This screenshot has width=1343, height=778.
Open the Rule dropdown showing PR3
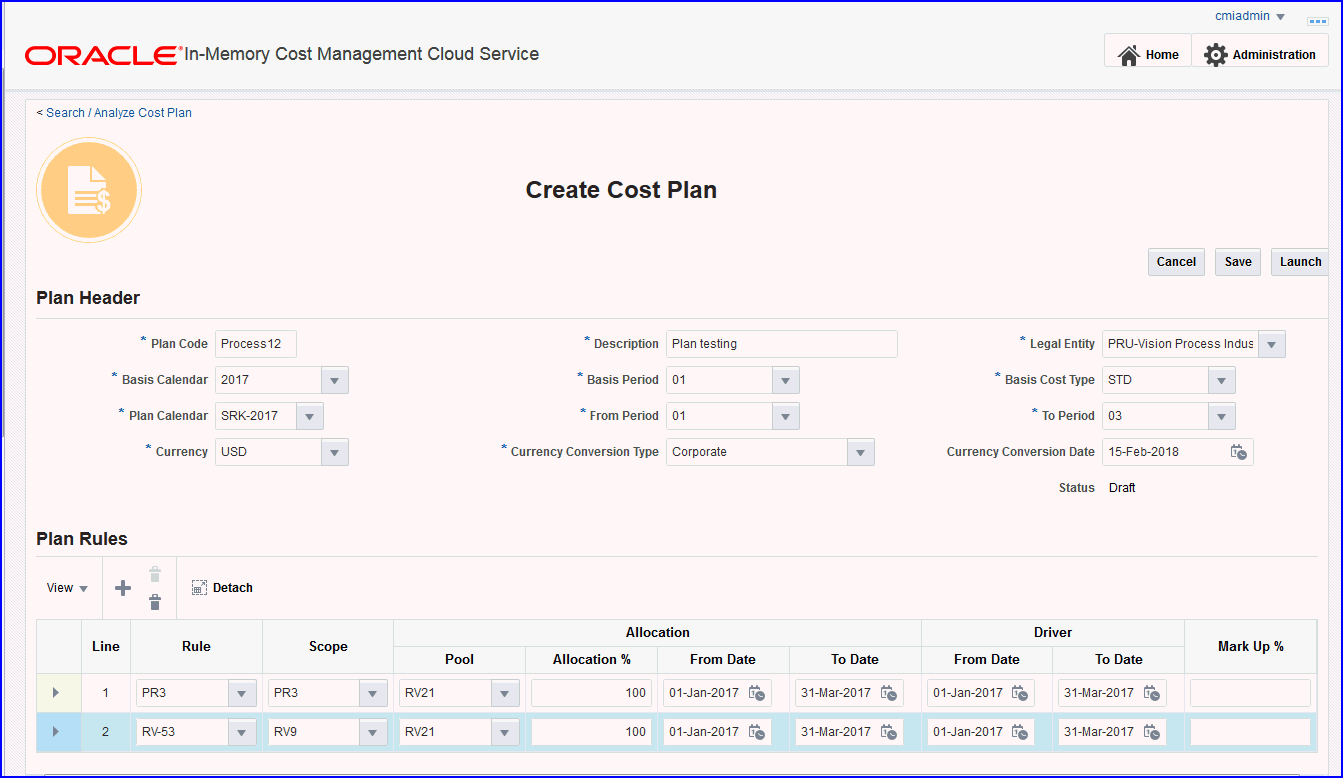242,693
